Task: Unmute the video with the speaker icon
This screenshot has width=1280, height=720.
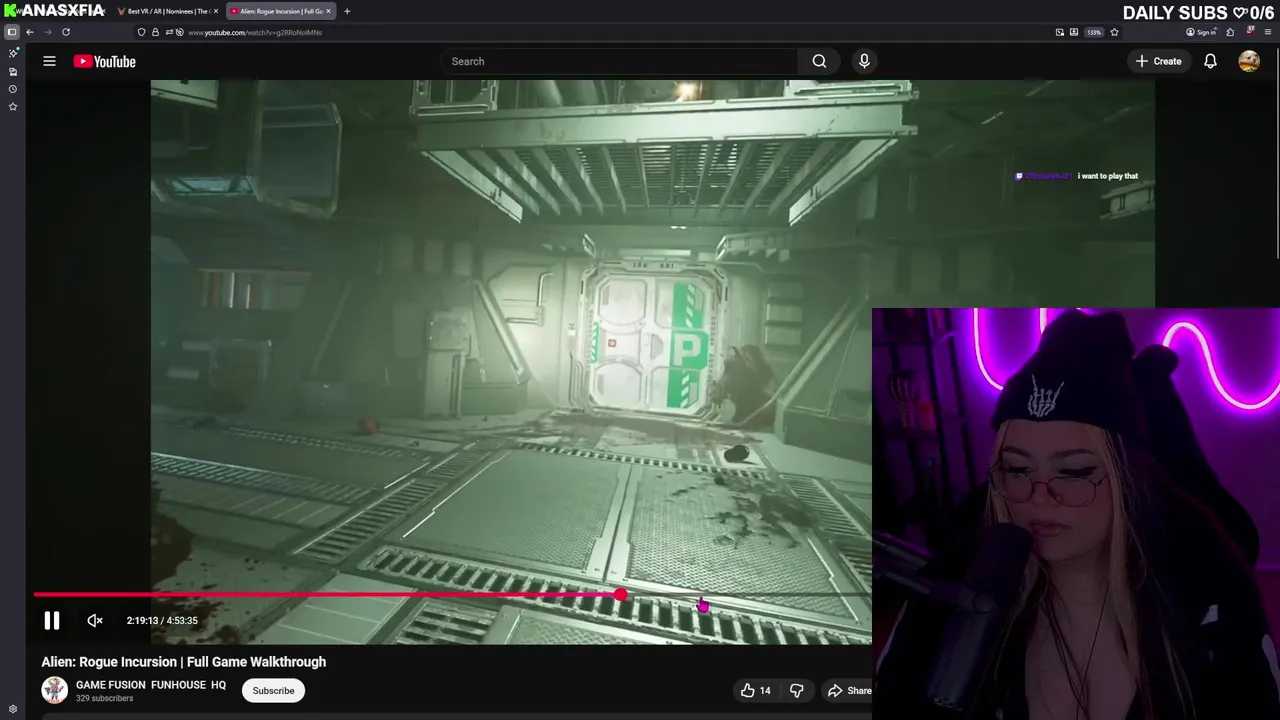Action: tap(95, 620)
